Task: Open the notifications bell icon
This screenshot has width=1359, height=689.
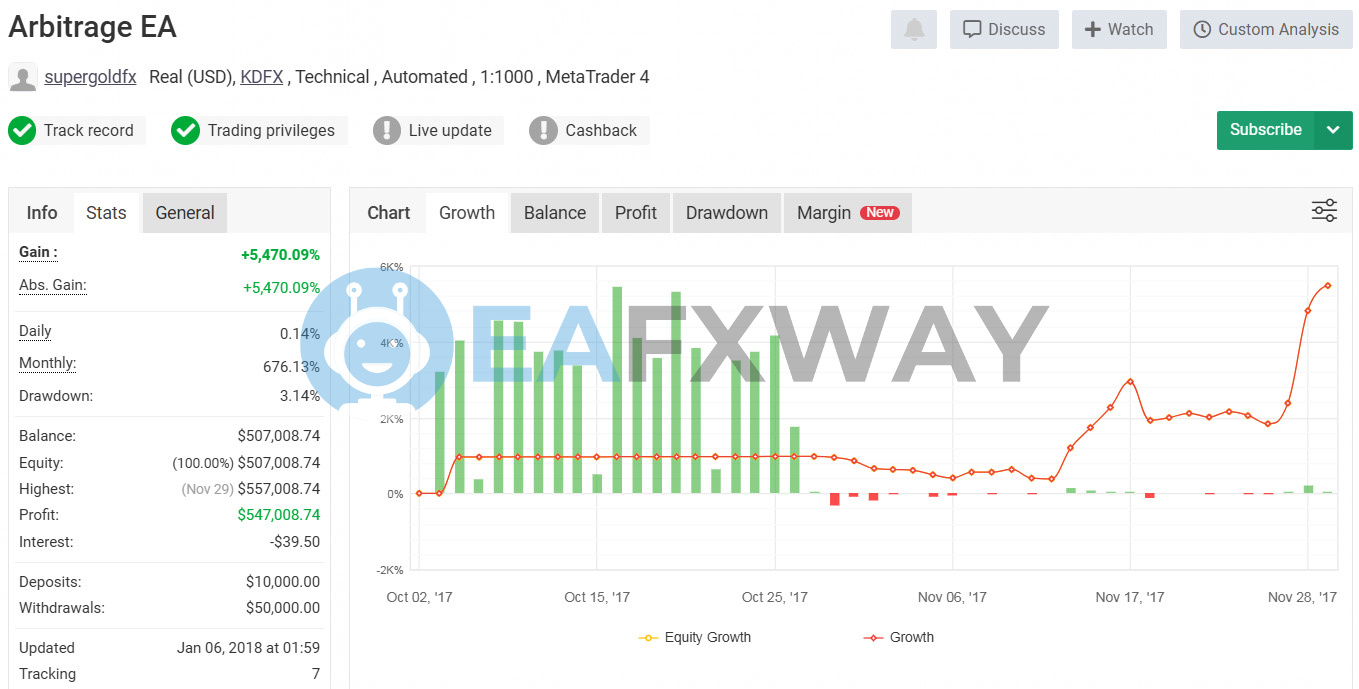Action: click(x=913, y=29)
